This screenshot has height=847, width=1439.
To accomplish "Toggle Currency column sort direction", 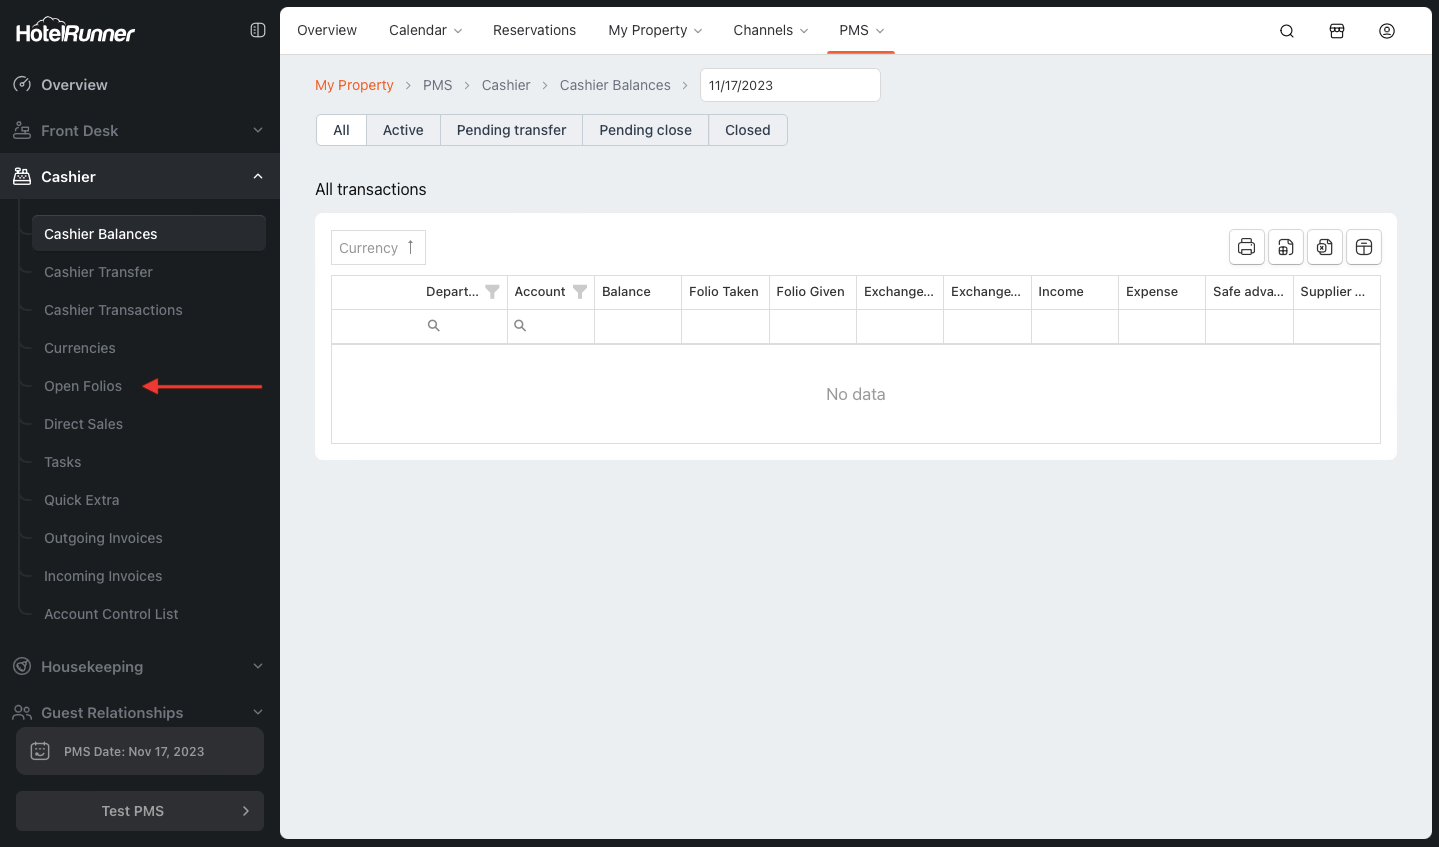I will tap(410, 247).
